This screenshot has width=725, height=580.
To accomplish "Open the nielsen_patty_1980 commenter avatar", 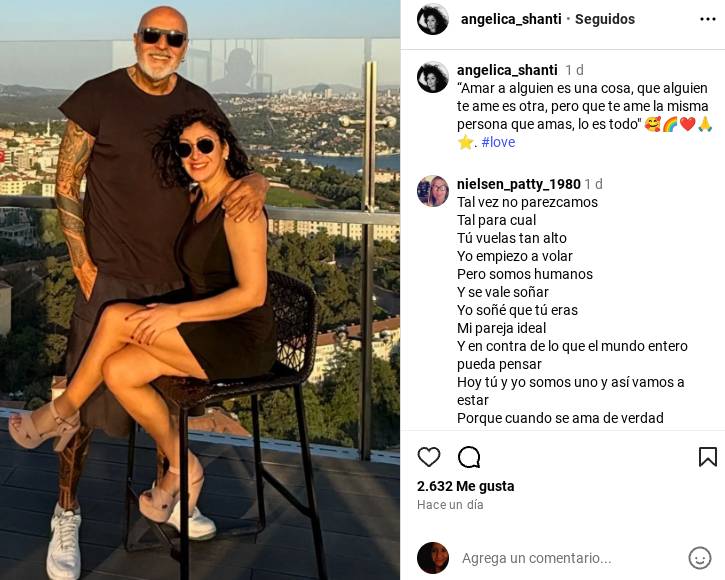I will [x=432, y=191].
